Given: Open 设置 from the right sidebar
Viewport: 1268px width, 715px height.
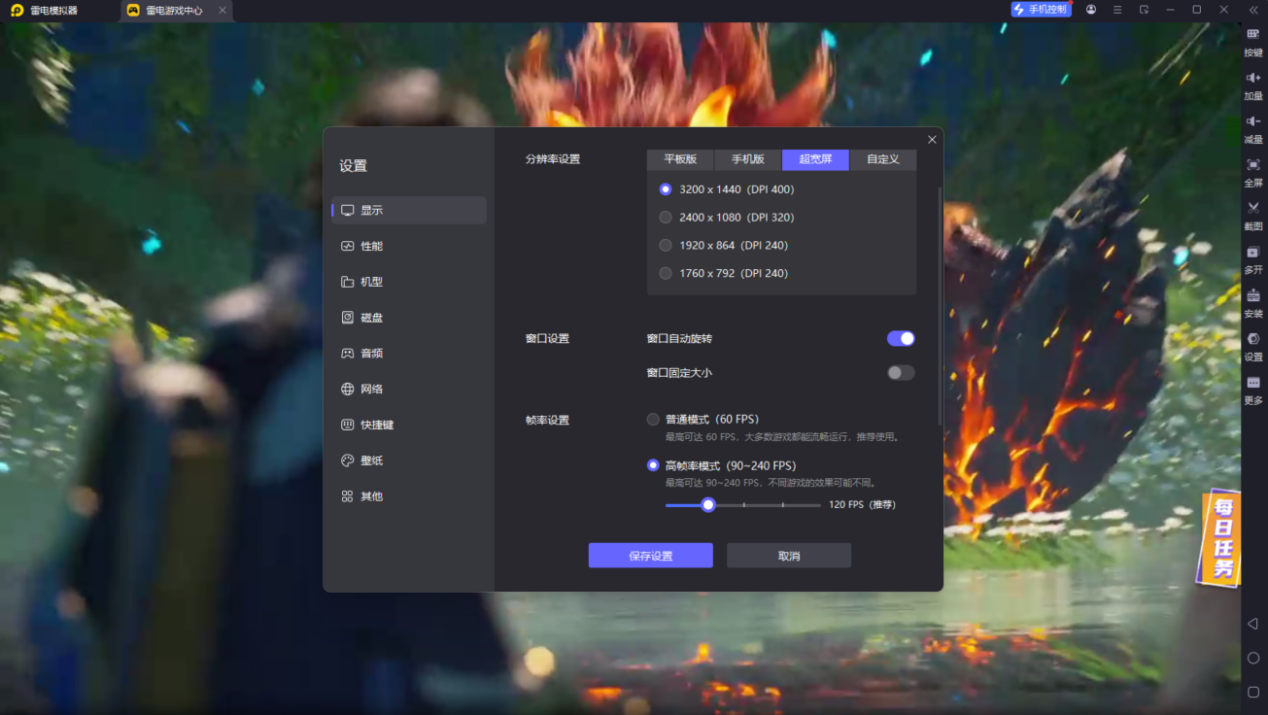Looking at the screenshot, I should pos(1253,346).
